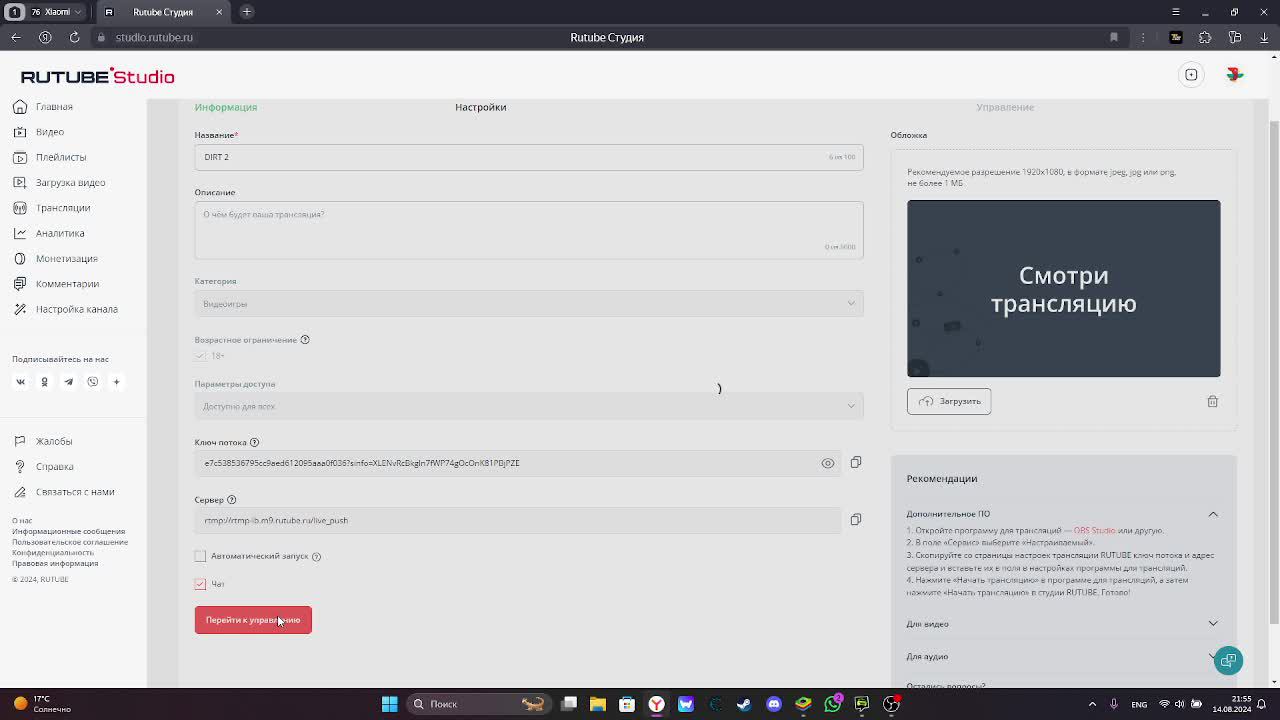
Task: Click the Сервер help icon
Action: pos(231,500)
